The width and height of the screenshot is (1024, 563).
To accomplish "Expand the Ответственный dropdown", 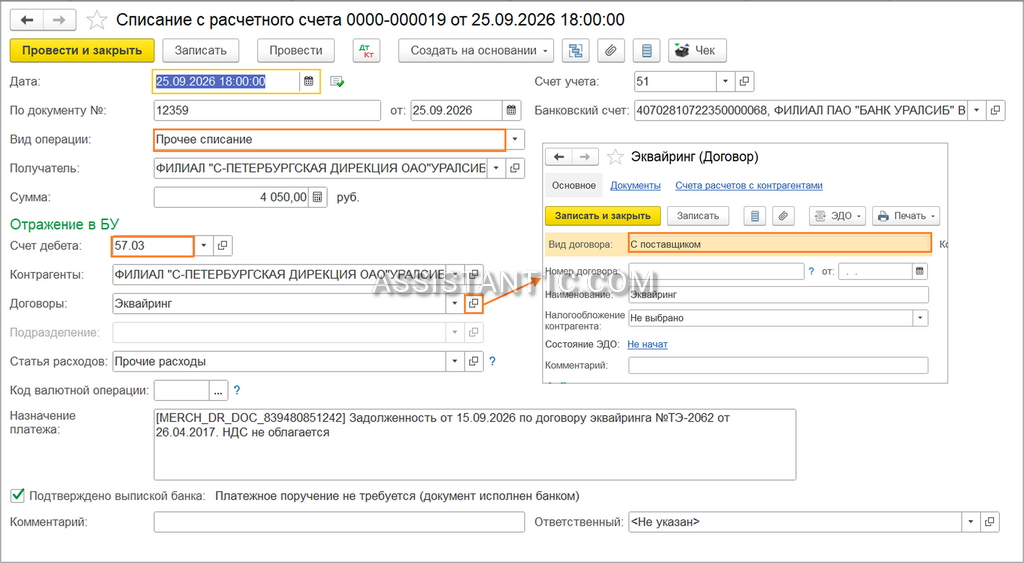I will click(971, 522).
